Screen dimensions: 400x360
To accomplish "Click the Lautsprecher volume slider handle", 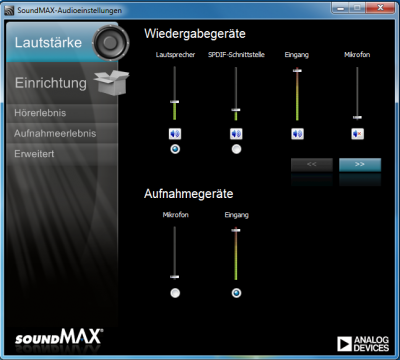I will [x=175, y=102].
